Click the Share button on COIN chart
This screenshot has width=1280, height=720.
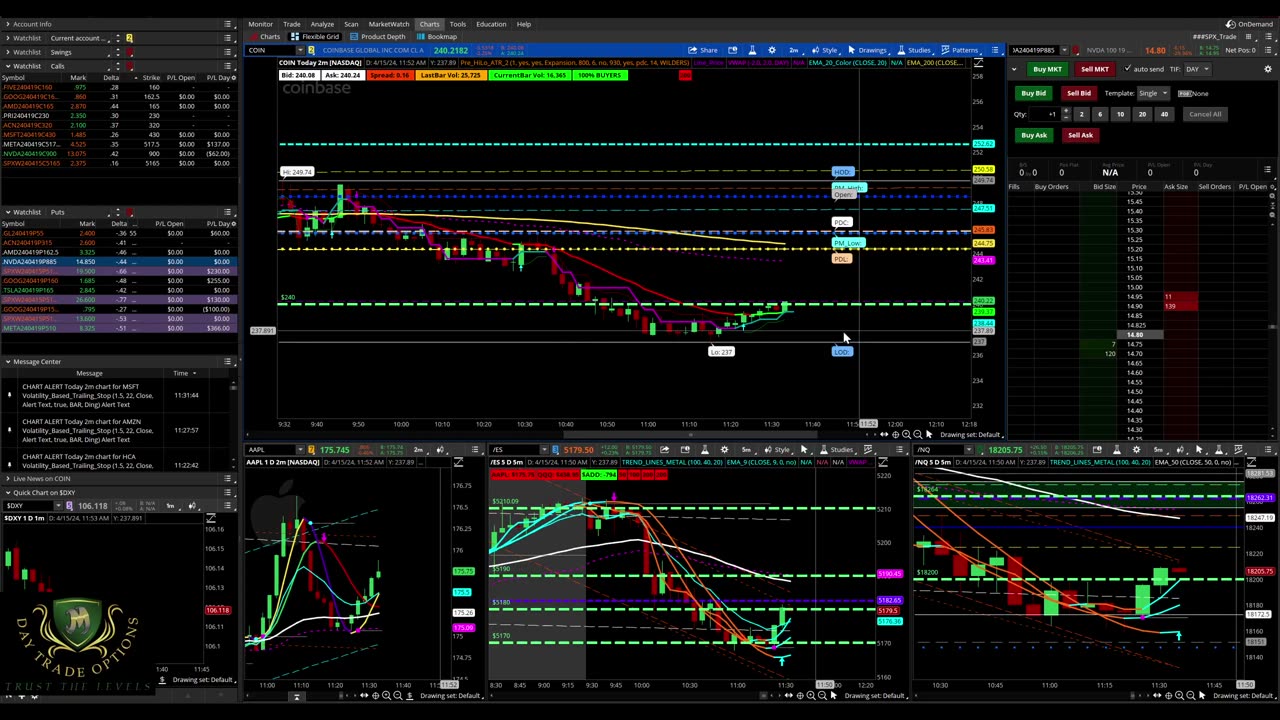pos(703,50)
